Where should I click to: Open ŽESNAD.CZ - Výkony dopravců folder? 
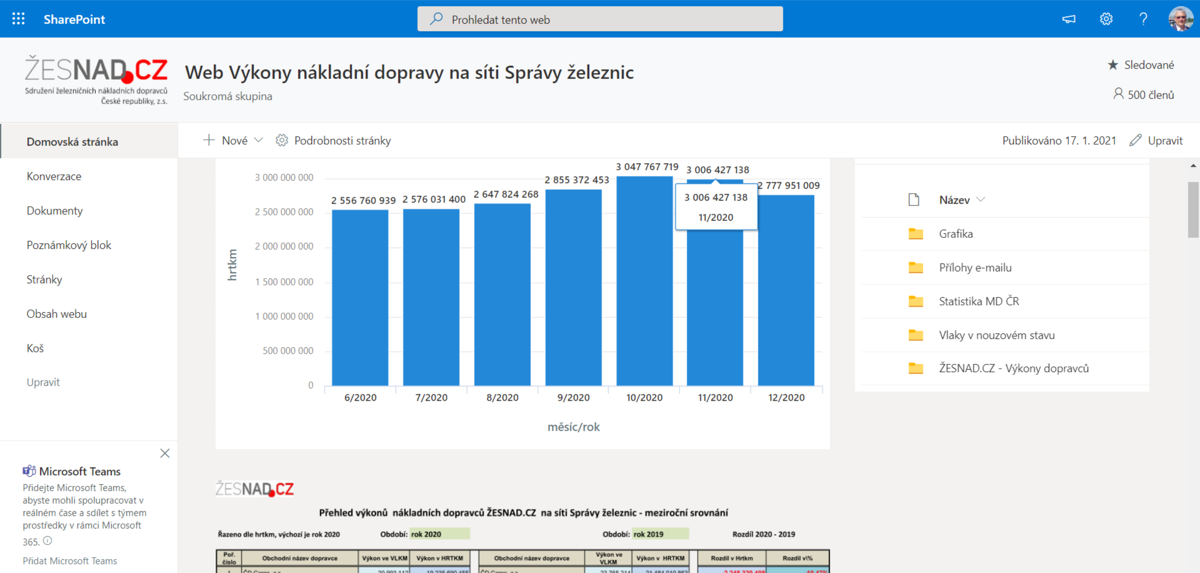1014,368
